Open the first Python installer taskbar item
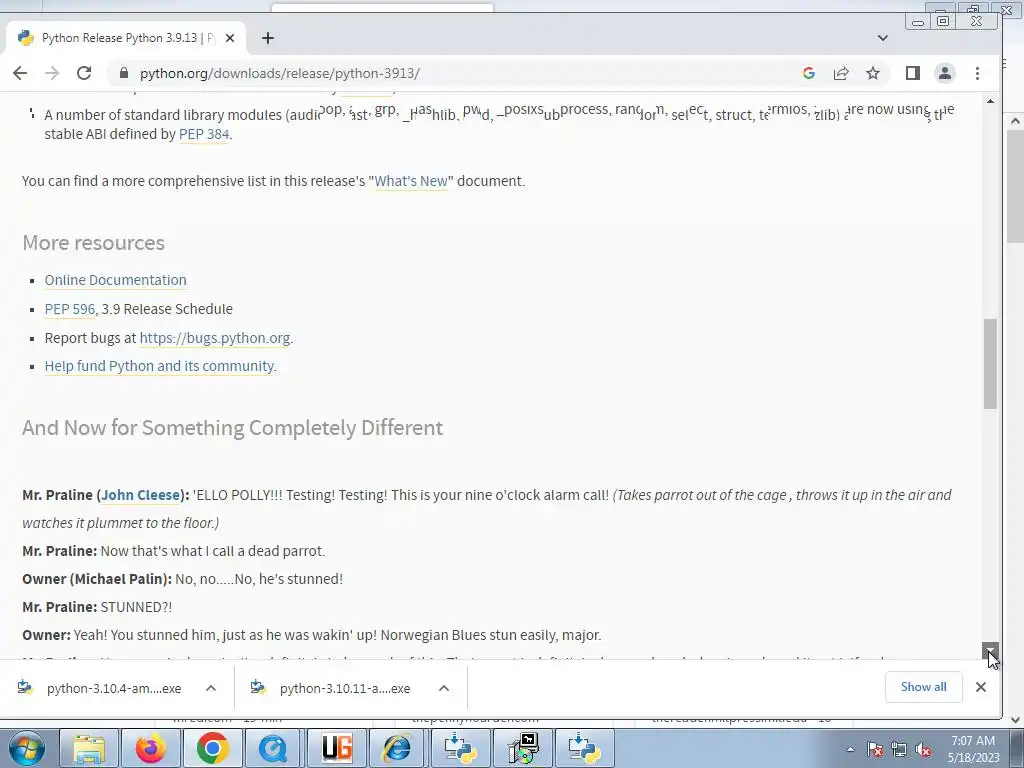Screen dimensions: 1024x768 460,748
